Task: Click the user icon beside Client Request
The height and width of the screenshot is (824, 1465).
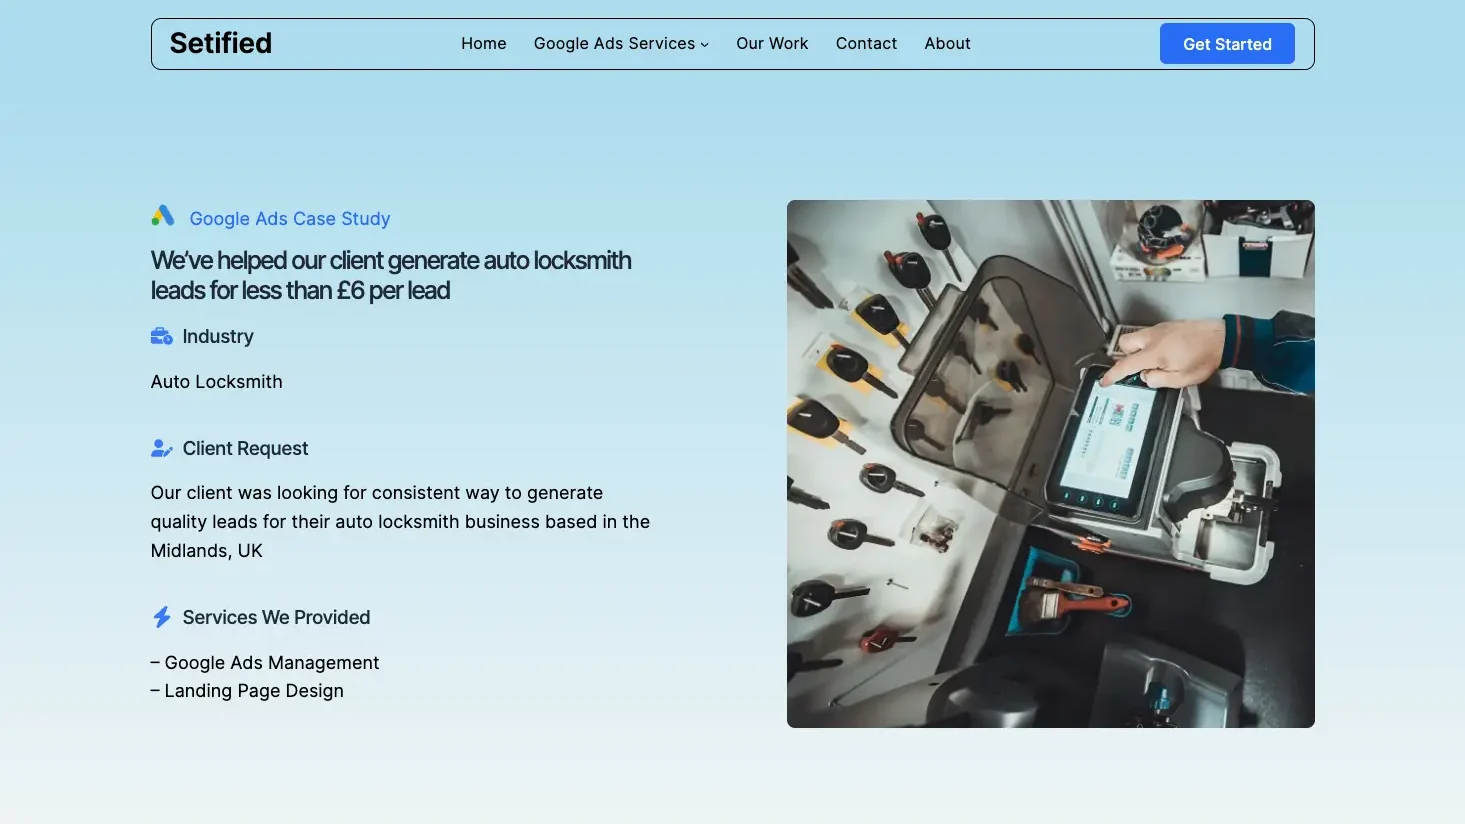Action: 161,449
